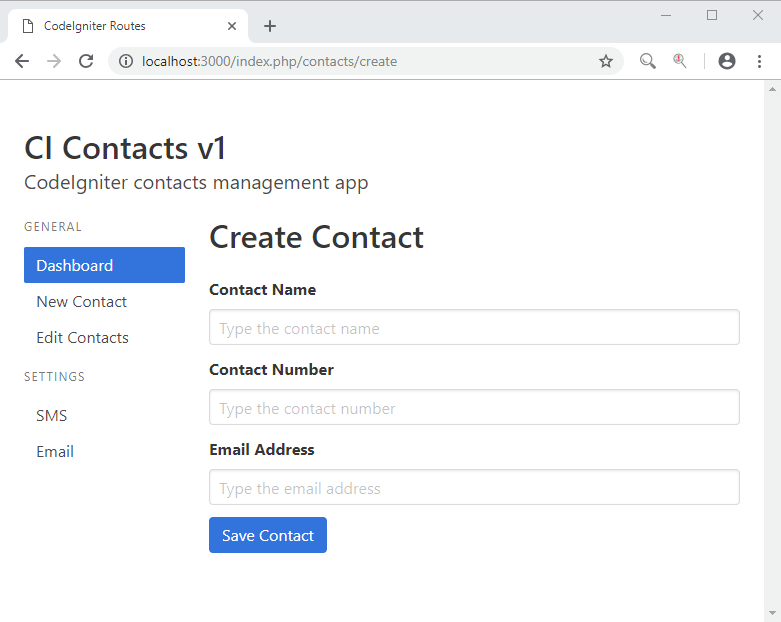The image size is (781, 622).
Task: Open Edit Contacts sidebar link
Action: click(82, 337)
